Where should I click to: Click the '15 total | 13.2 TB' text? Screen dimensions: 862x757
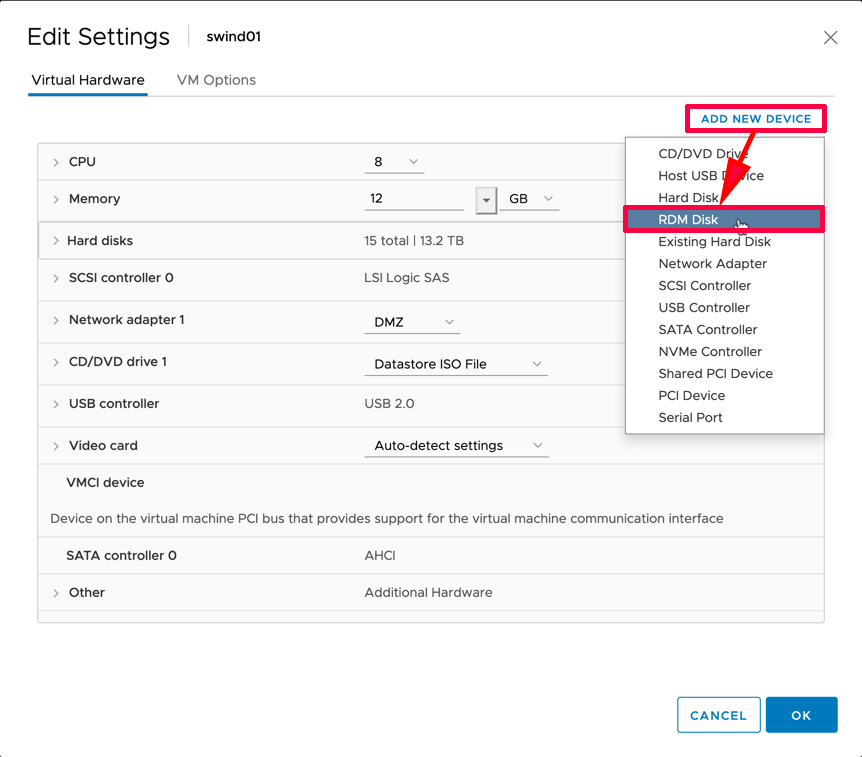coord(414,241)
